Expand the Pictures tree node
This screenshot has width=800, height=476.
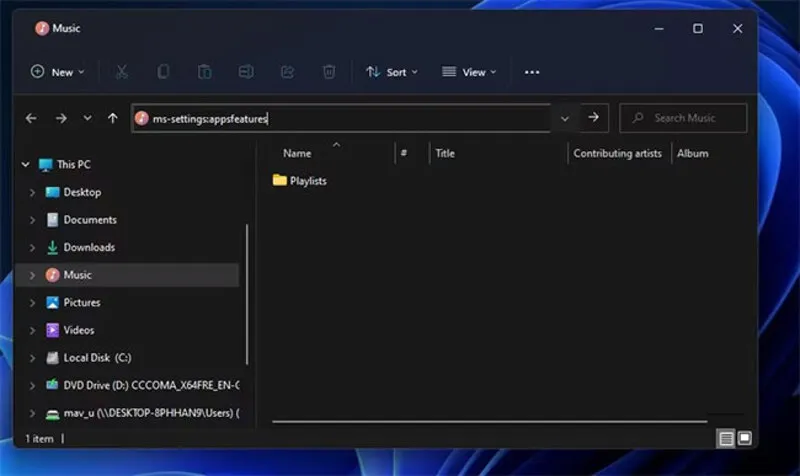coord(32,303)
